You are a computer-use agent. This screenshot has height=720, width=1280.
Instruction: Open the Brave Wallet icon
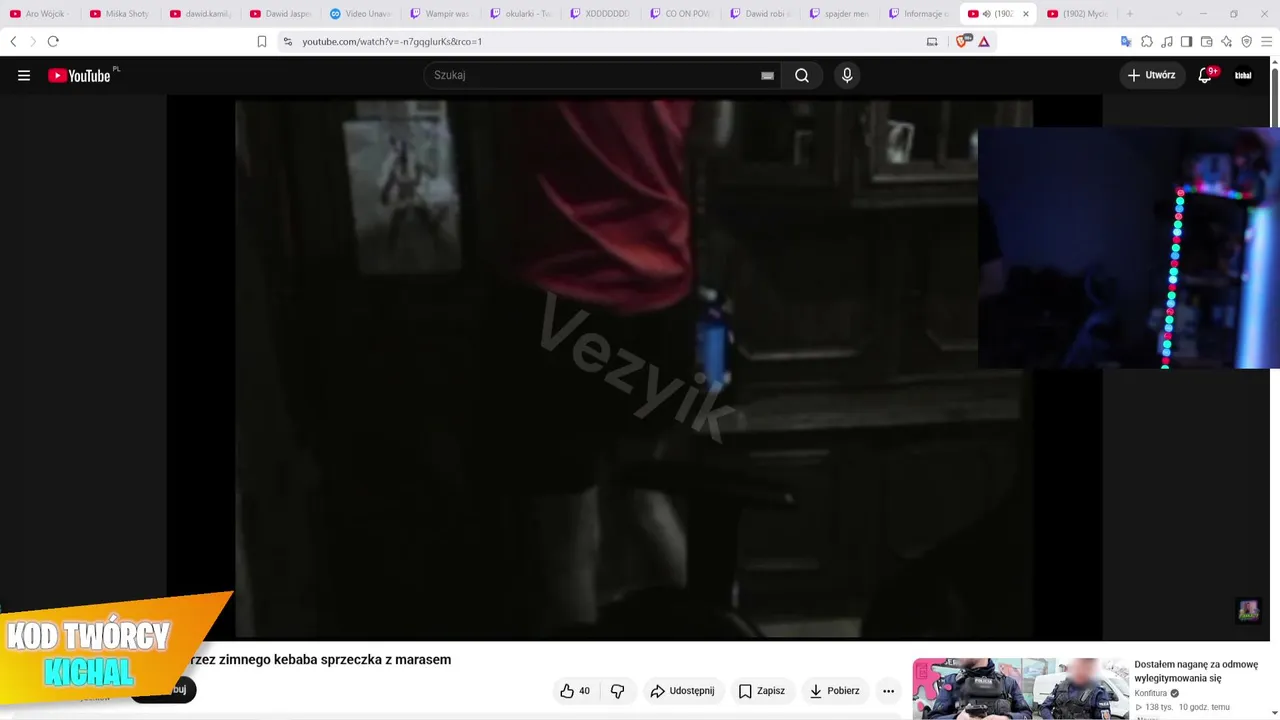pos(1206,41)
